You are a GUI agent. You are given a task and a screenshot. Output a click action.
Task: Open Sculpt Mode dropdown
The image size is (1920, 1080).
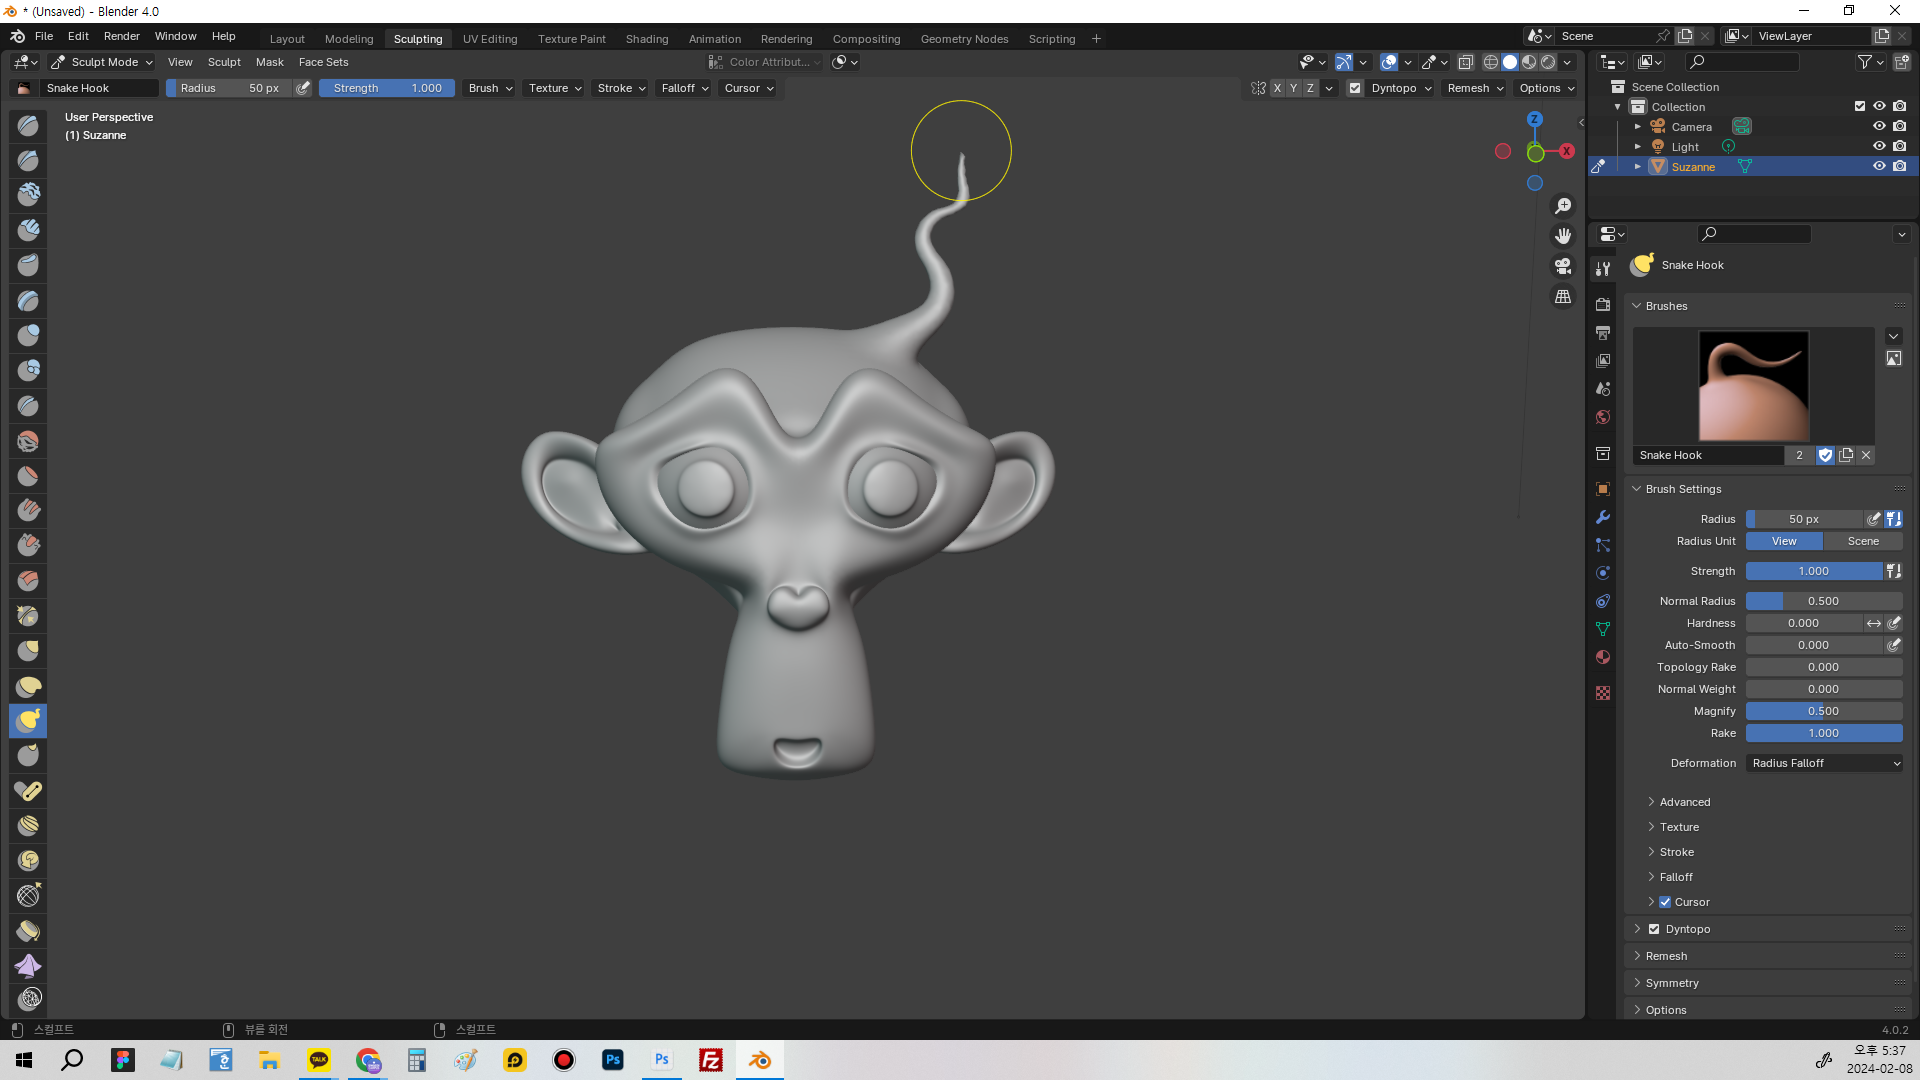point(102,62)
